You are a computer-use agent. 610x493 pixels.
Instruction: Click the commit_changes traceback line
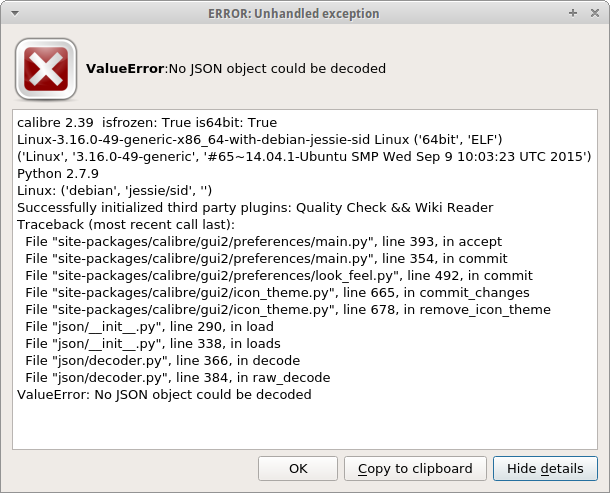point(277,293)
